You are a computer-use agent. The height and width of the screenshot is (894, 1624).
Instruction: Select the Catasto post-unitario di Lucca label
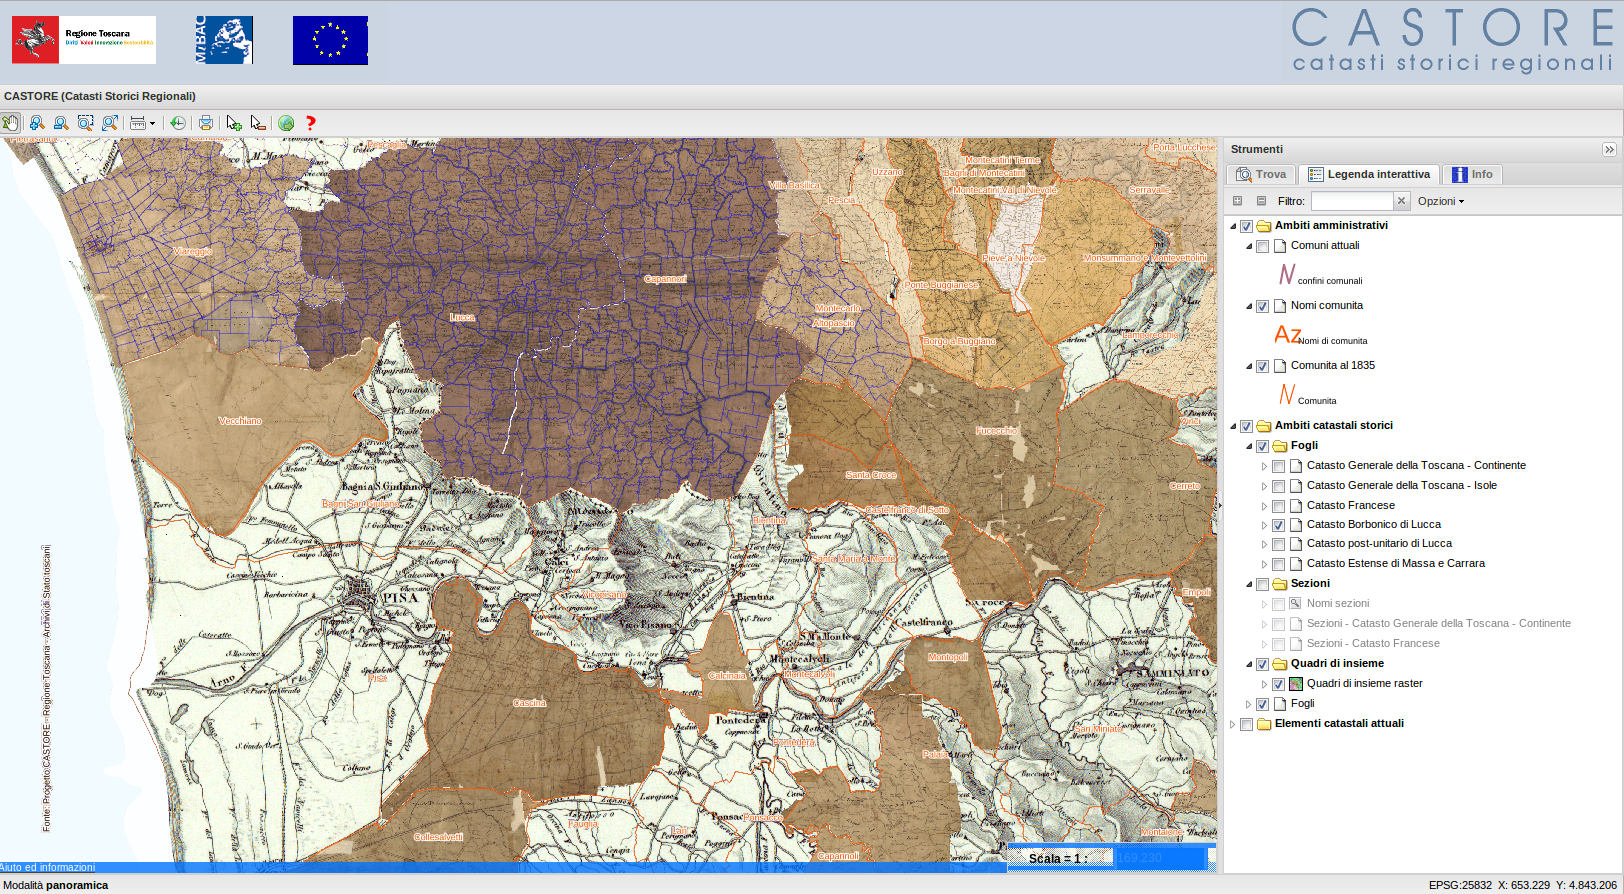[x=1379, y=544]
